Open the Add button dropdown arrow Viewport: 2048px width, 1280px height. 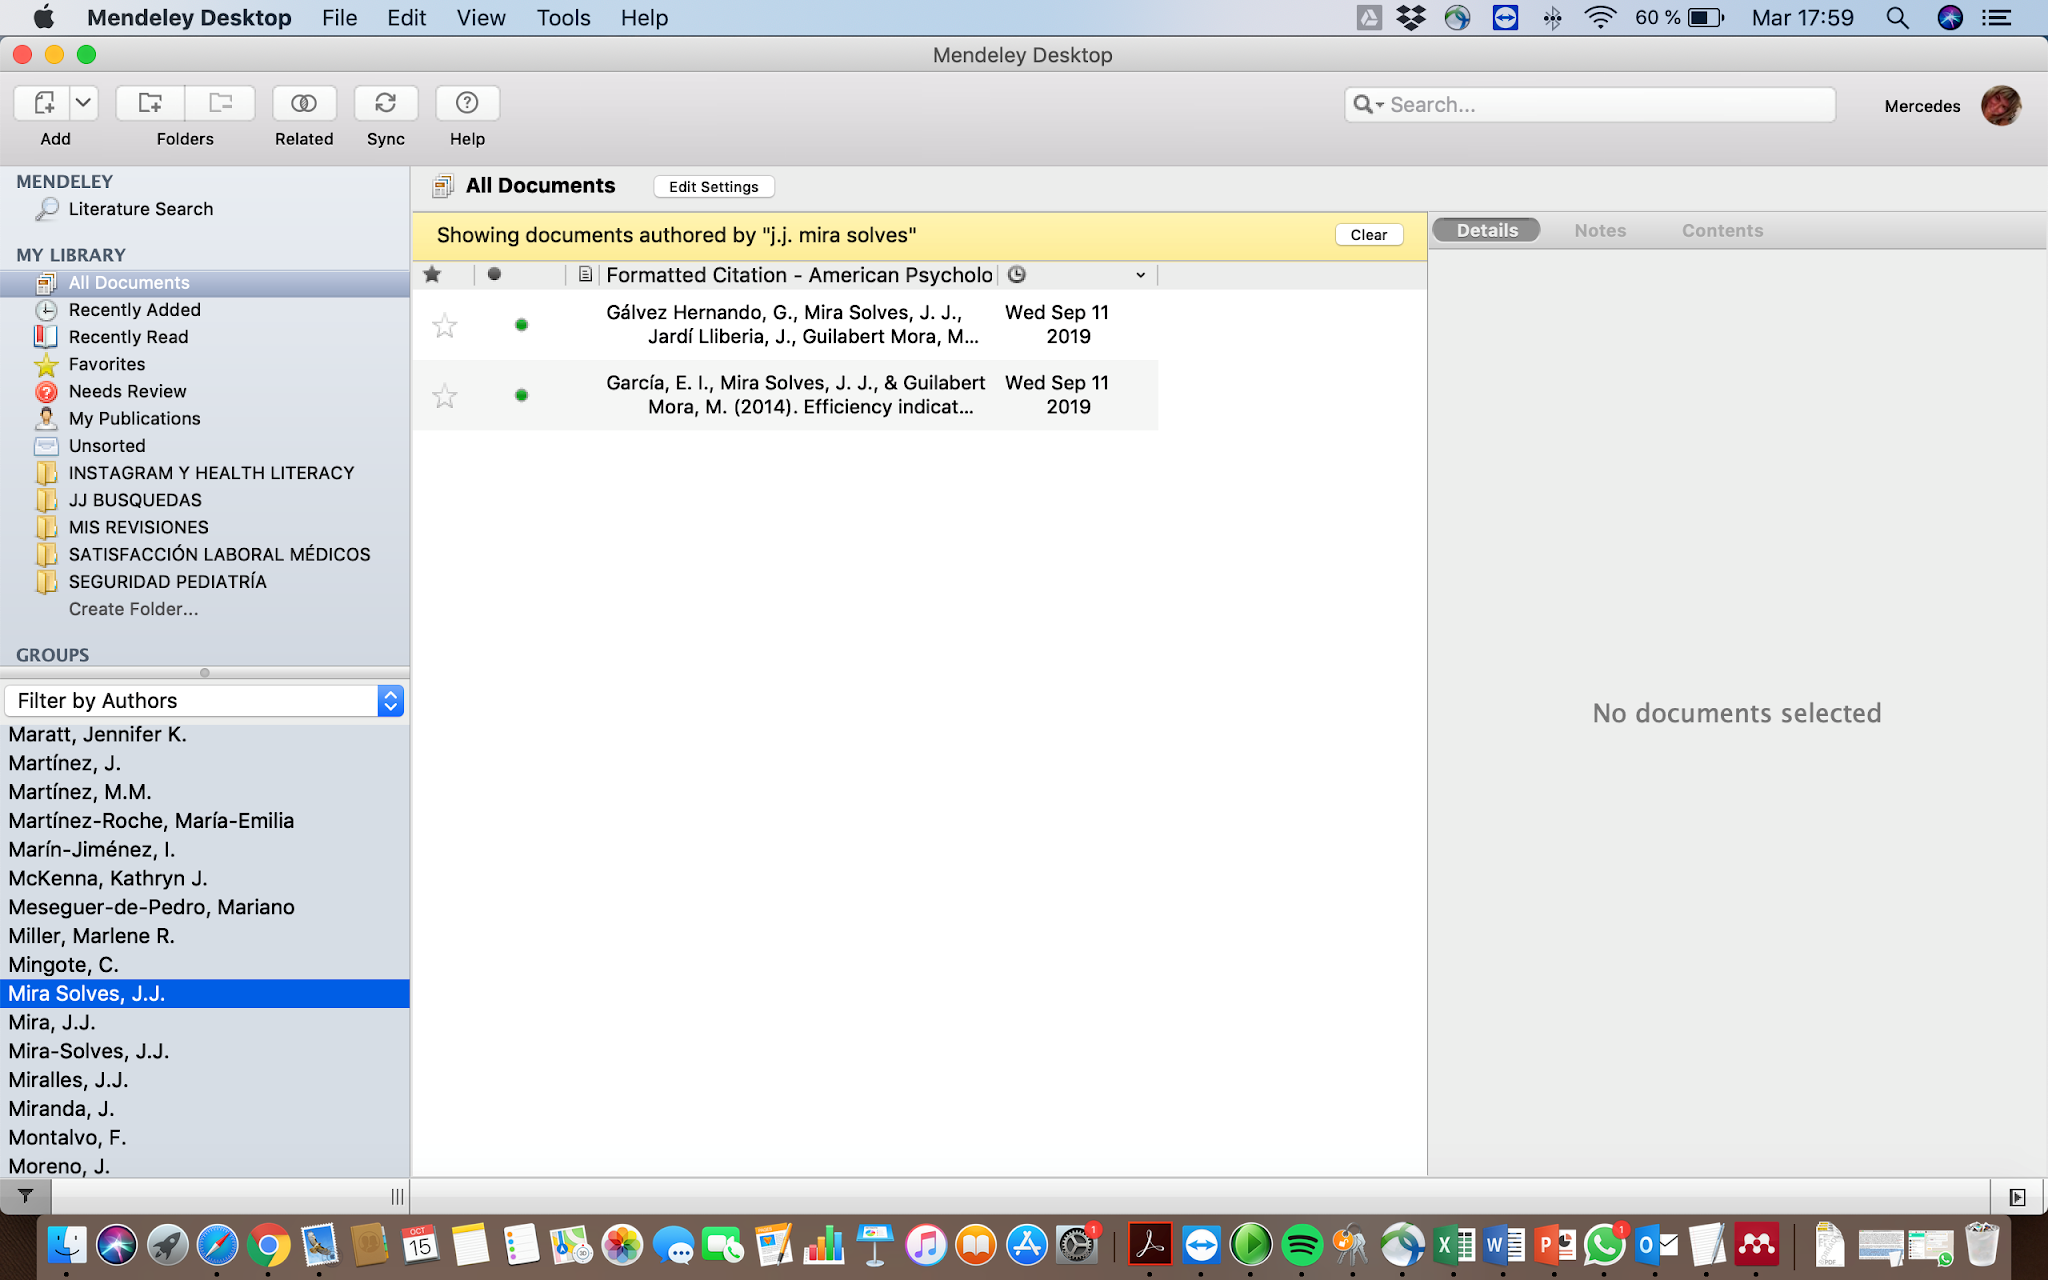tap(84, 103)
